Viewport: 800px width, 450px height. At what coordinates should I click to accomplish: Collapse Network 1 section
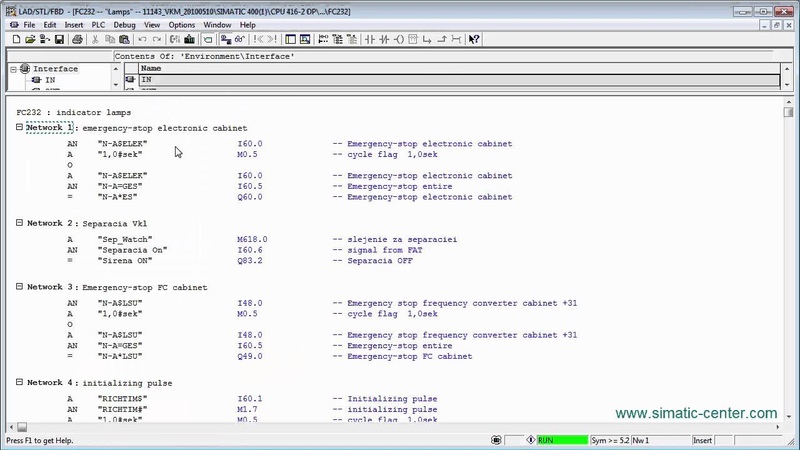pyautogui.click(x=19, y=127)
